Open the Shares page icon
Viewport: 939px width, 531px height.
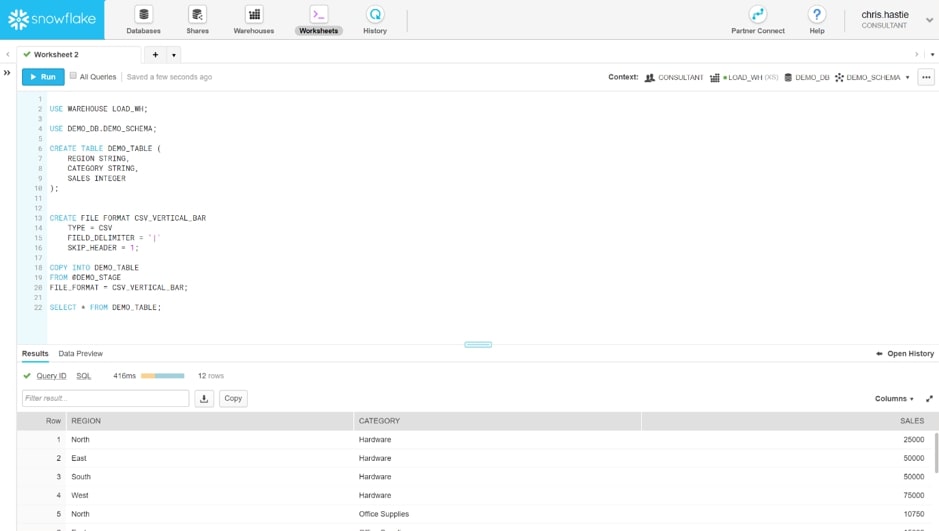(197, 15)
